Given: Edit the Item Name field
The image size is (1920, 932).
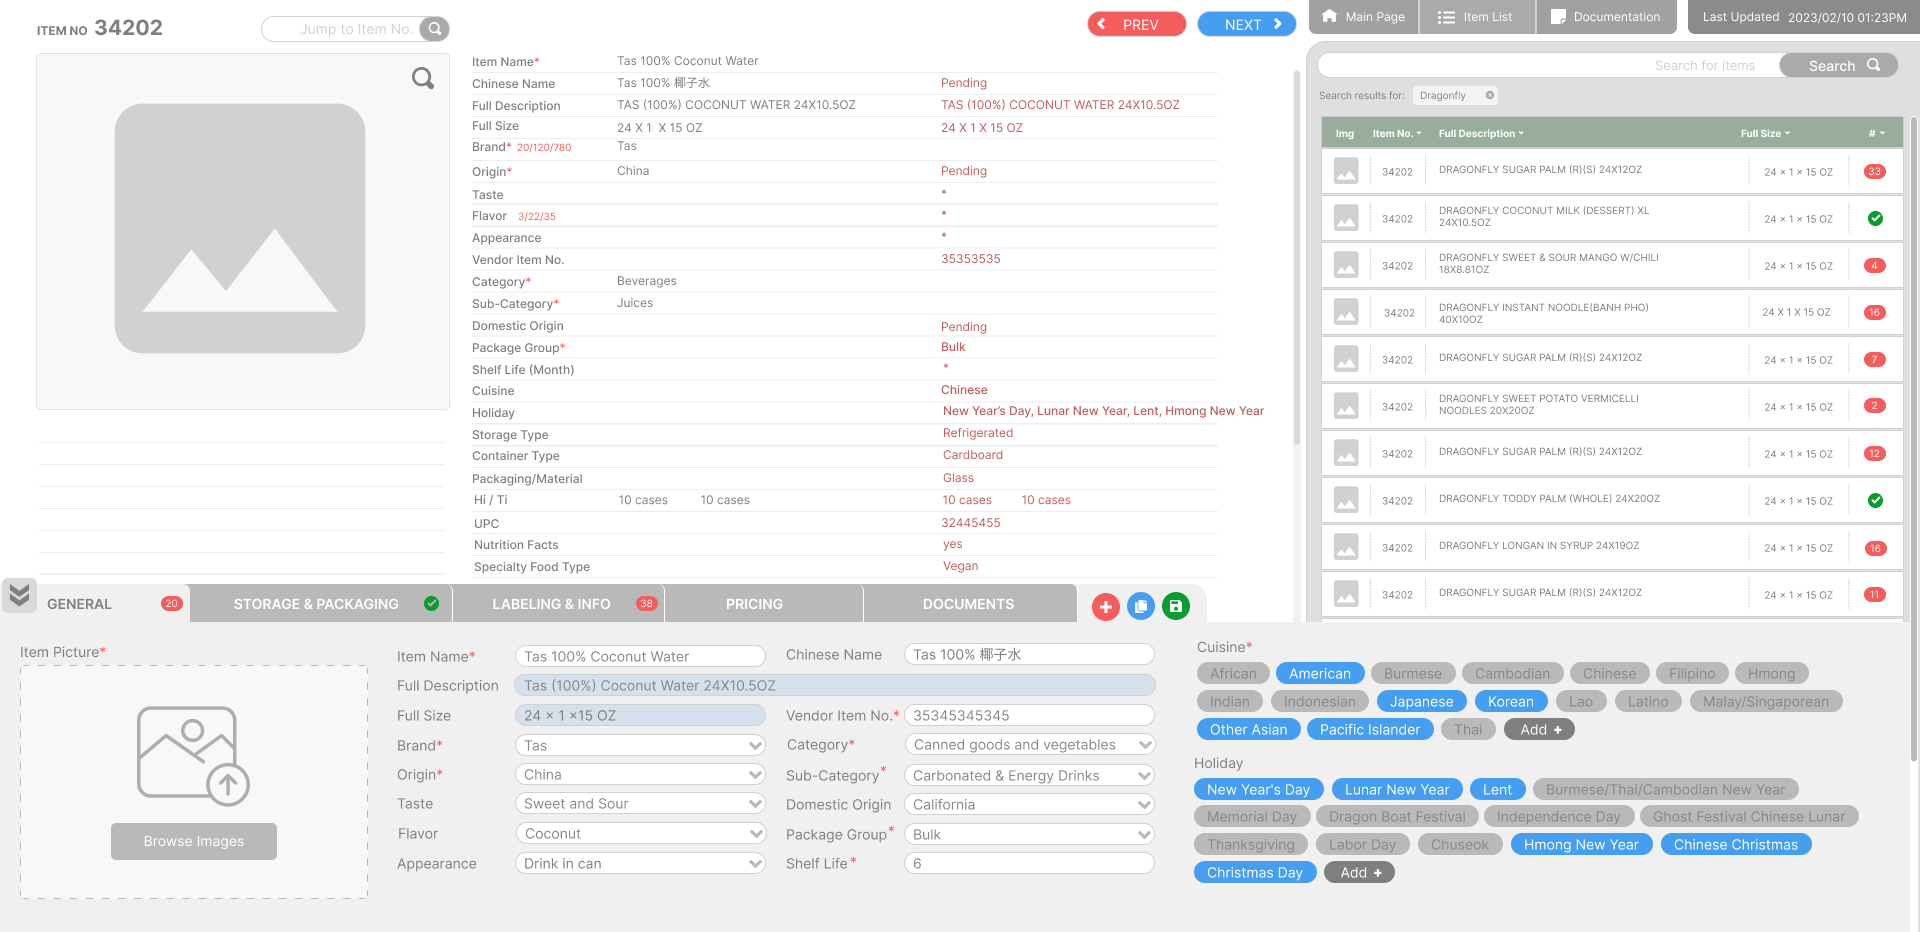Looking at the screenshot, I should pos(640,657).
